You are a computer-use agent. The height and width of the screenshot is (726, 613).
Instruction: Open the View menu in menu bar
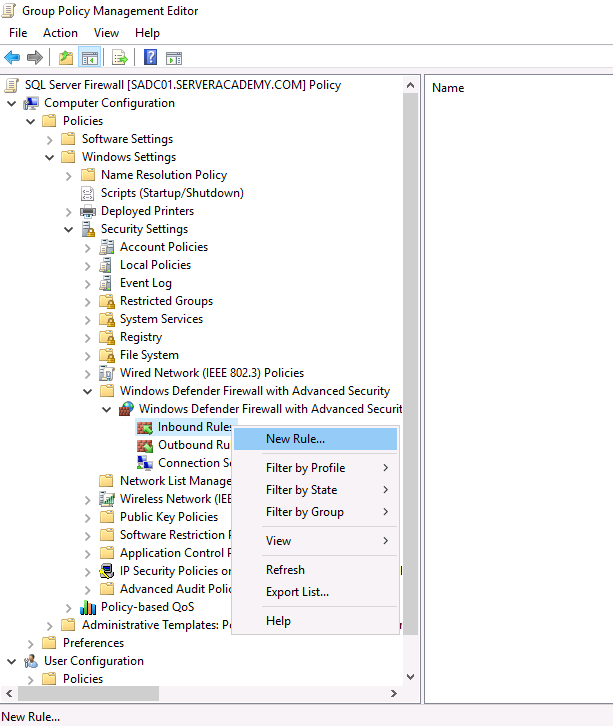(106, 33)
